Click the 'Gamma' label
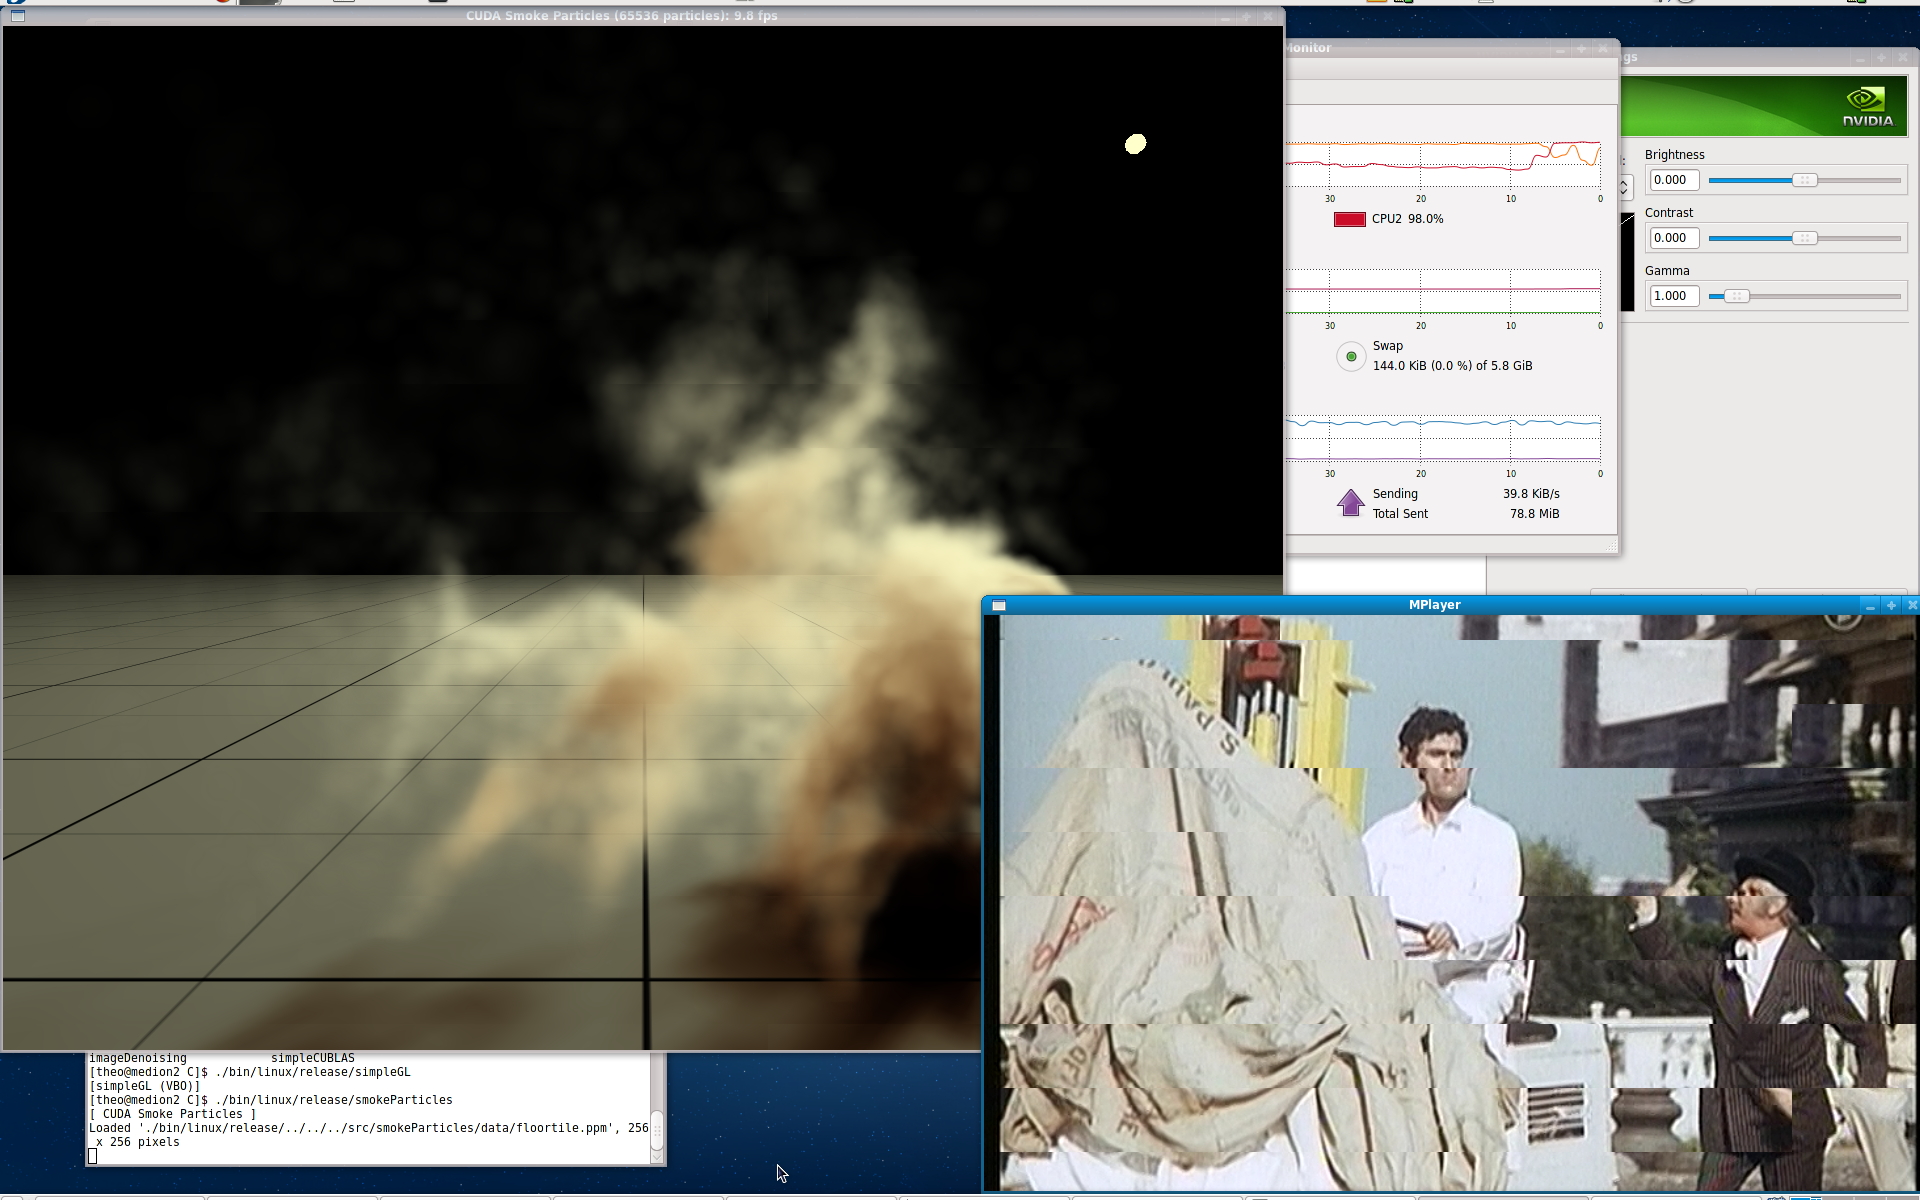Screen dimensions: 1920x1200 click(x=1667, y=271)
